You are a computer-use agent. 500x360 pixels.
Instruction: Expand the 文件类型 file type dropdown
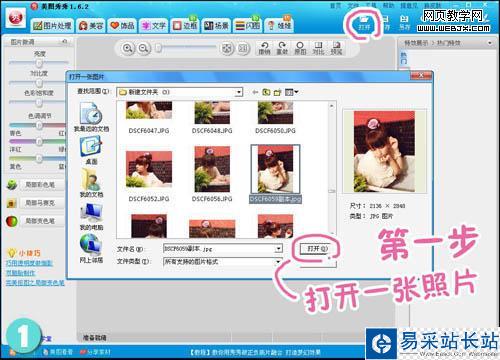(x=278, y=262)
